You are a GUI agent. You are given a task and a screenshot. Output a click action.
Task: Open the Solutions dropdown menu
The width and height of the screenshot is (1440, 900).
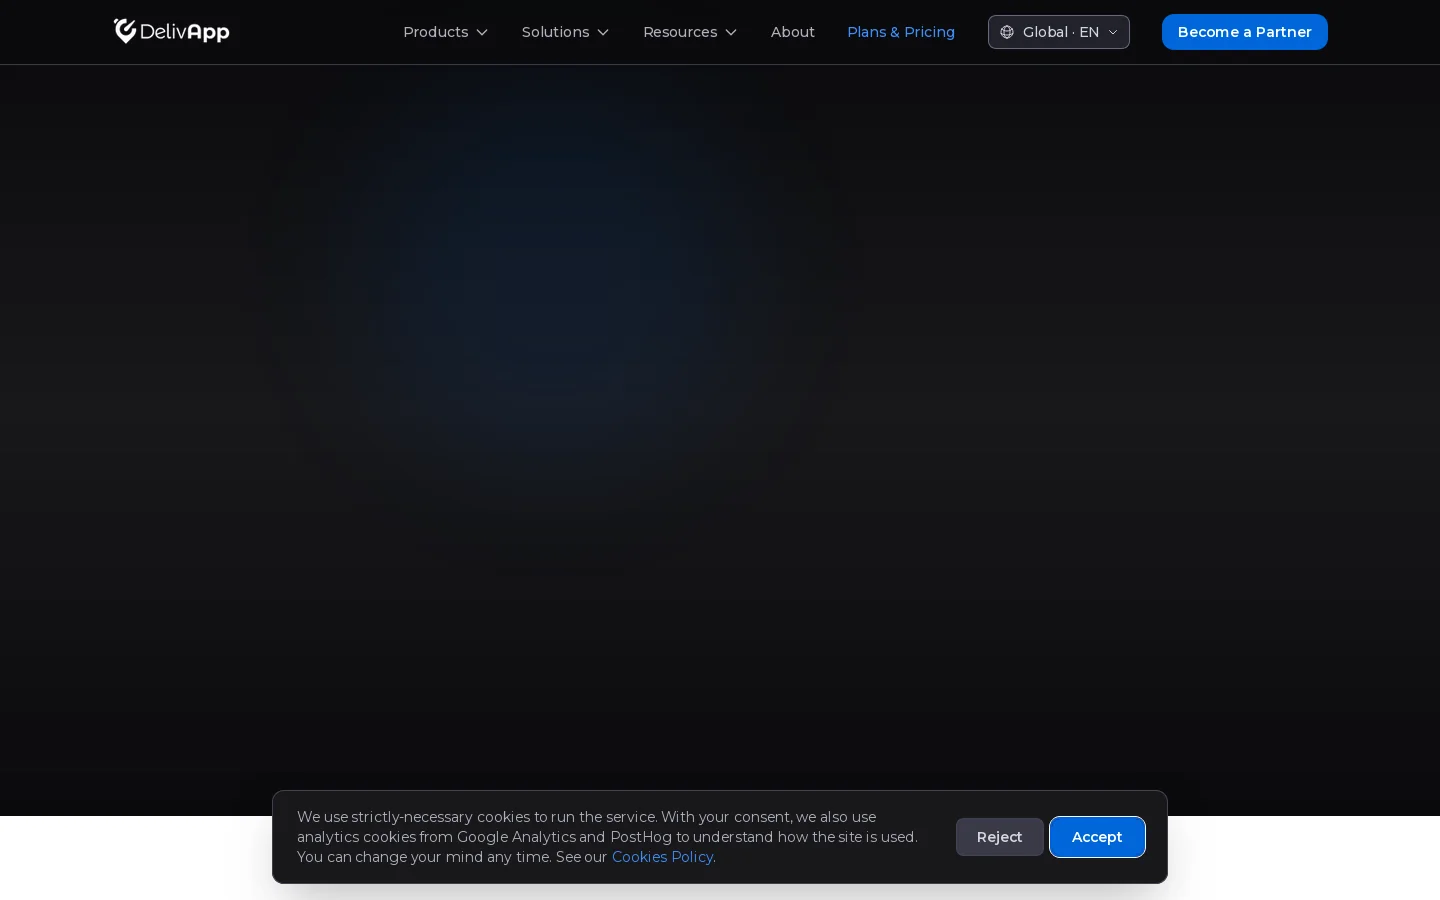coord(566,32)
